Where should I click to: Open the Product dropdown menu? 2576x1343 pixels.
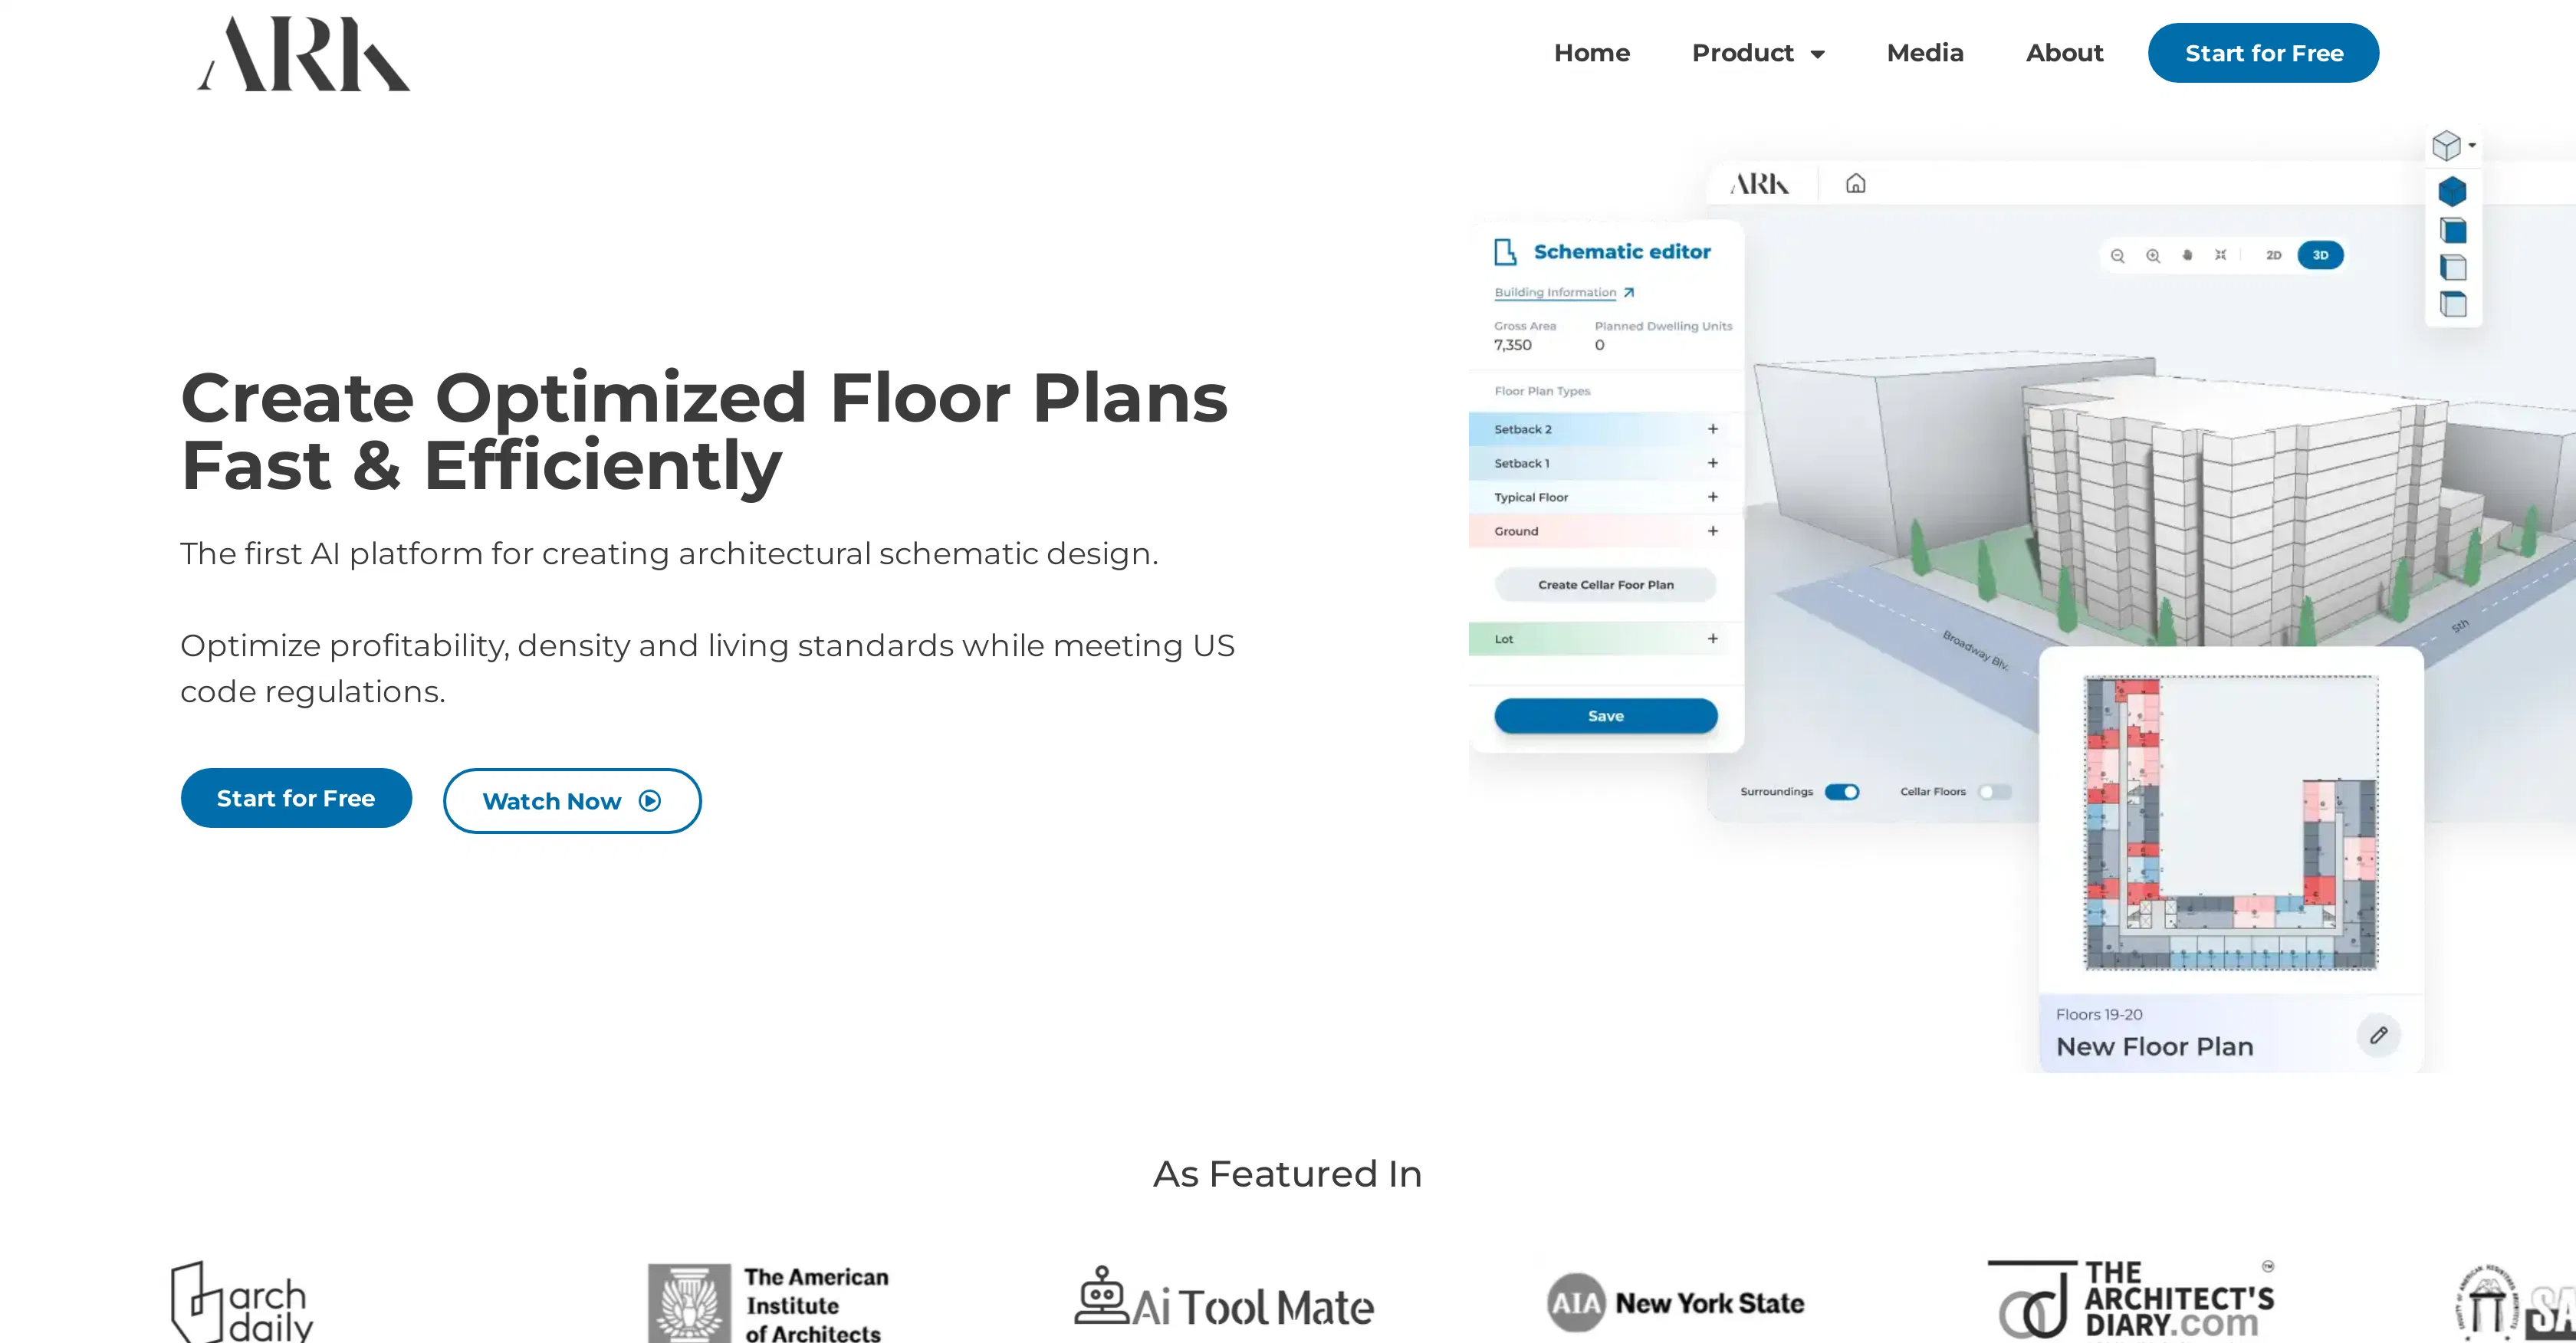point(1759,53)
